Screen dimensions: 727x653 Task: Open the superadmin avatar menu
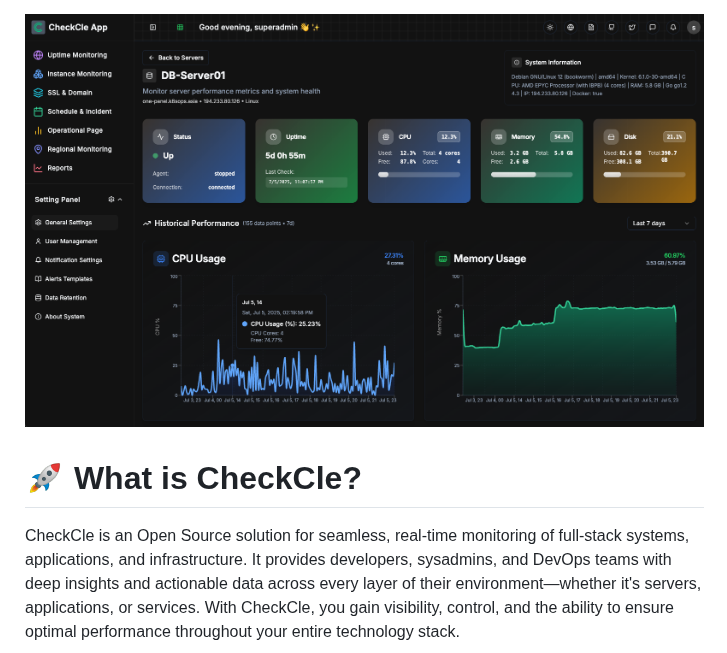[694, 28]
